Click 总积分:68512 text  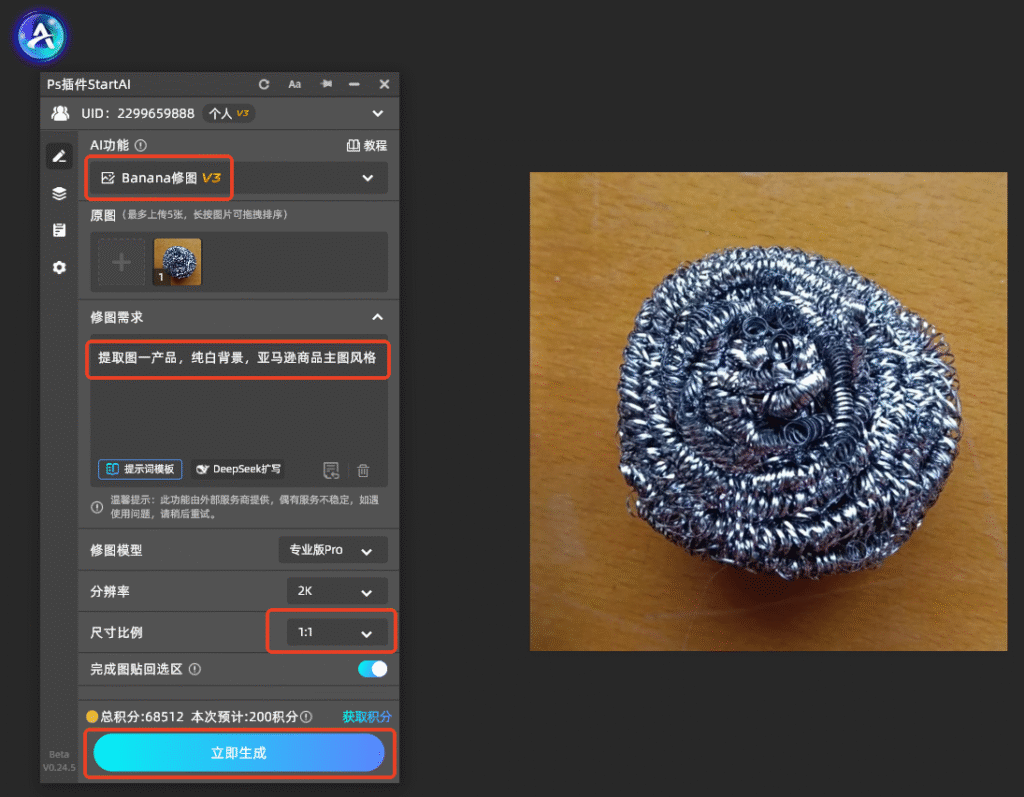[x=142, y=717]
